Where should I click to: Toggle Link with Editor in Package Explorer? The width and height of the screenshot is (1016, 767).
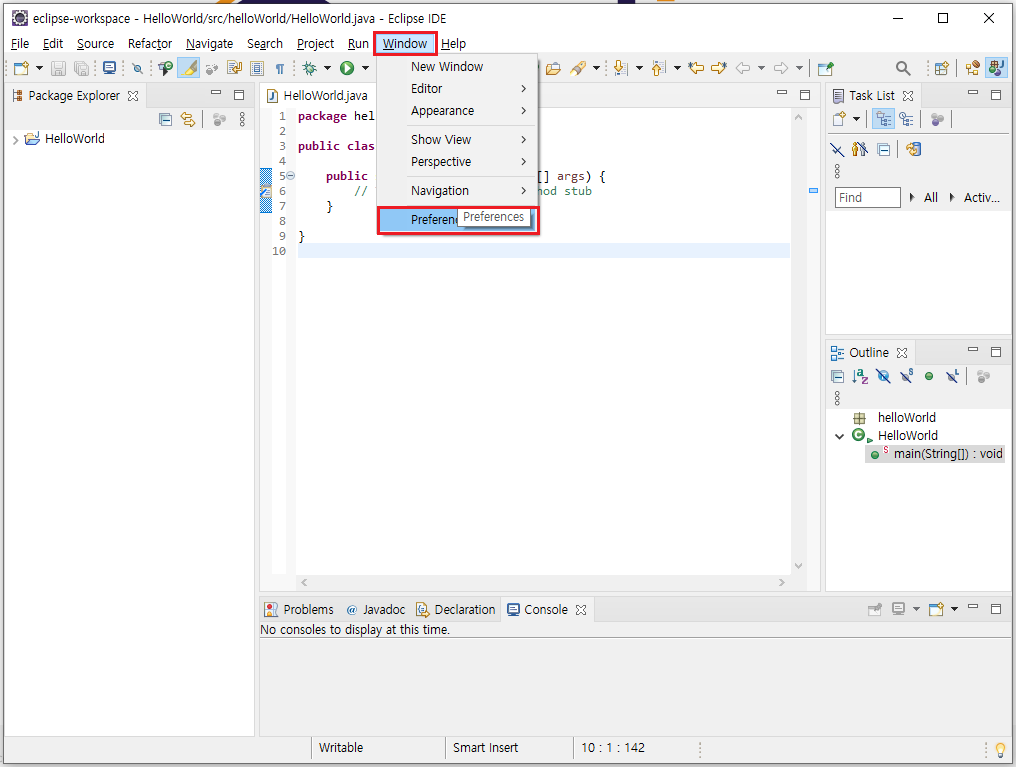pyautogui.click(x=188, y=119)
